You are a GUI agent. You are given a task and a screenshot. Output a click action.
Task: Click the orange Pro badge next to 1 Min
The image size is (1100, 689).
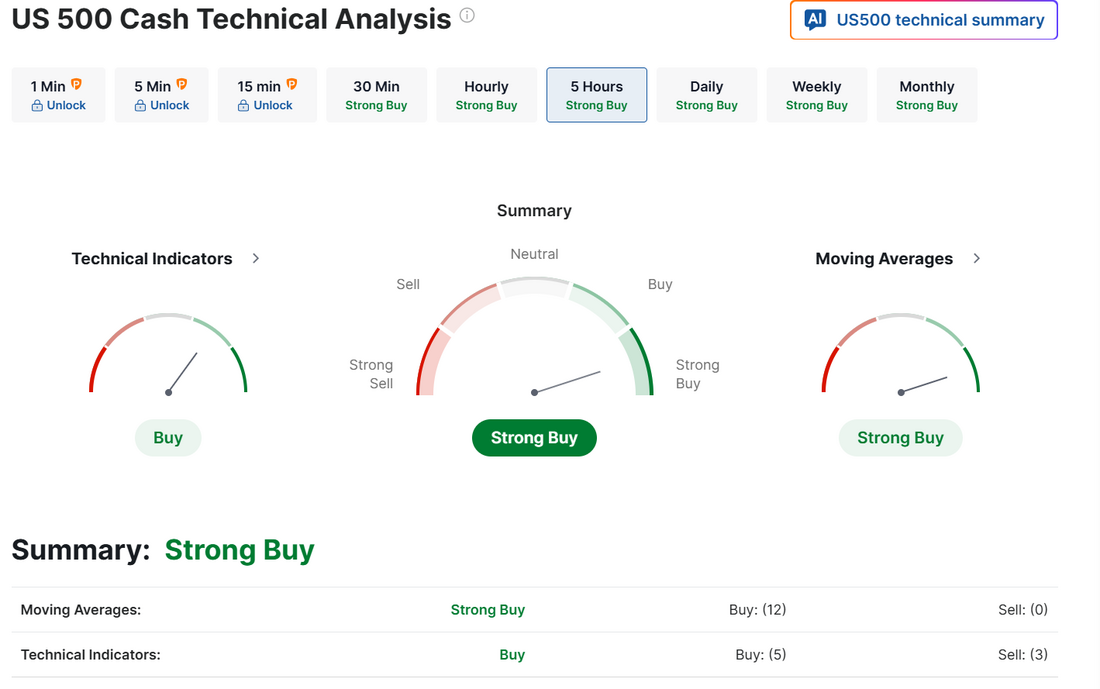click(x=76, y=85)
